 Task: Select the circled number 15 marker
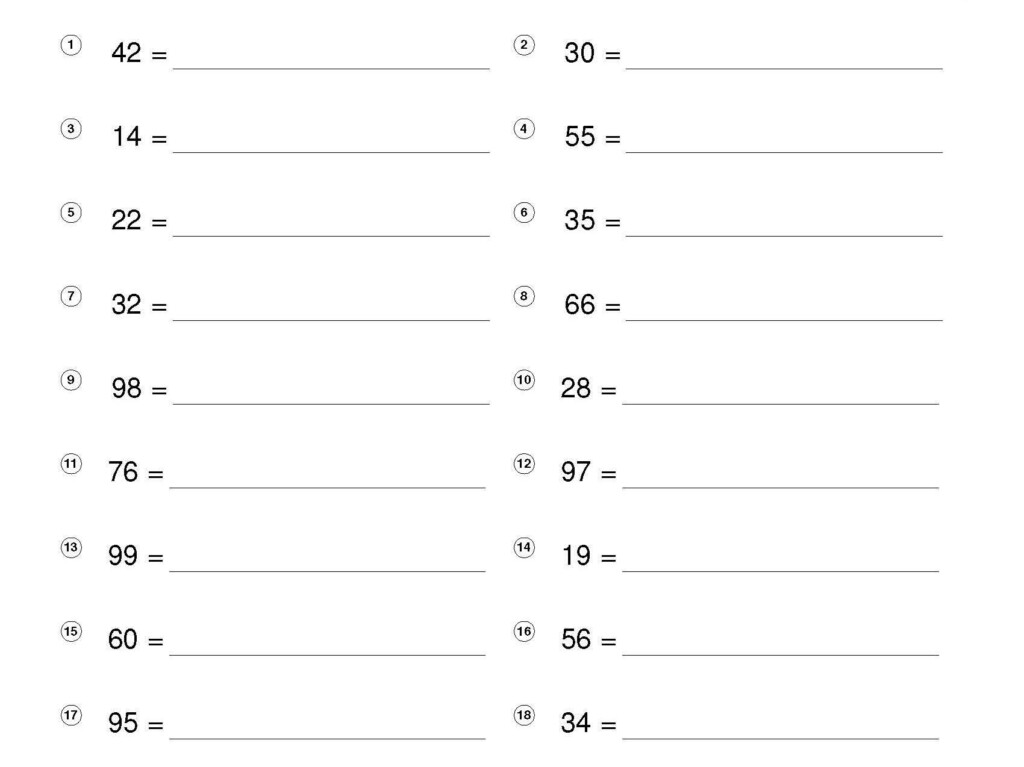[x=71, y=631]
